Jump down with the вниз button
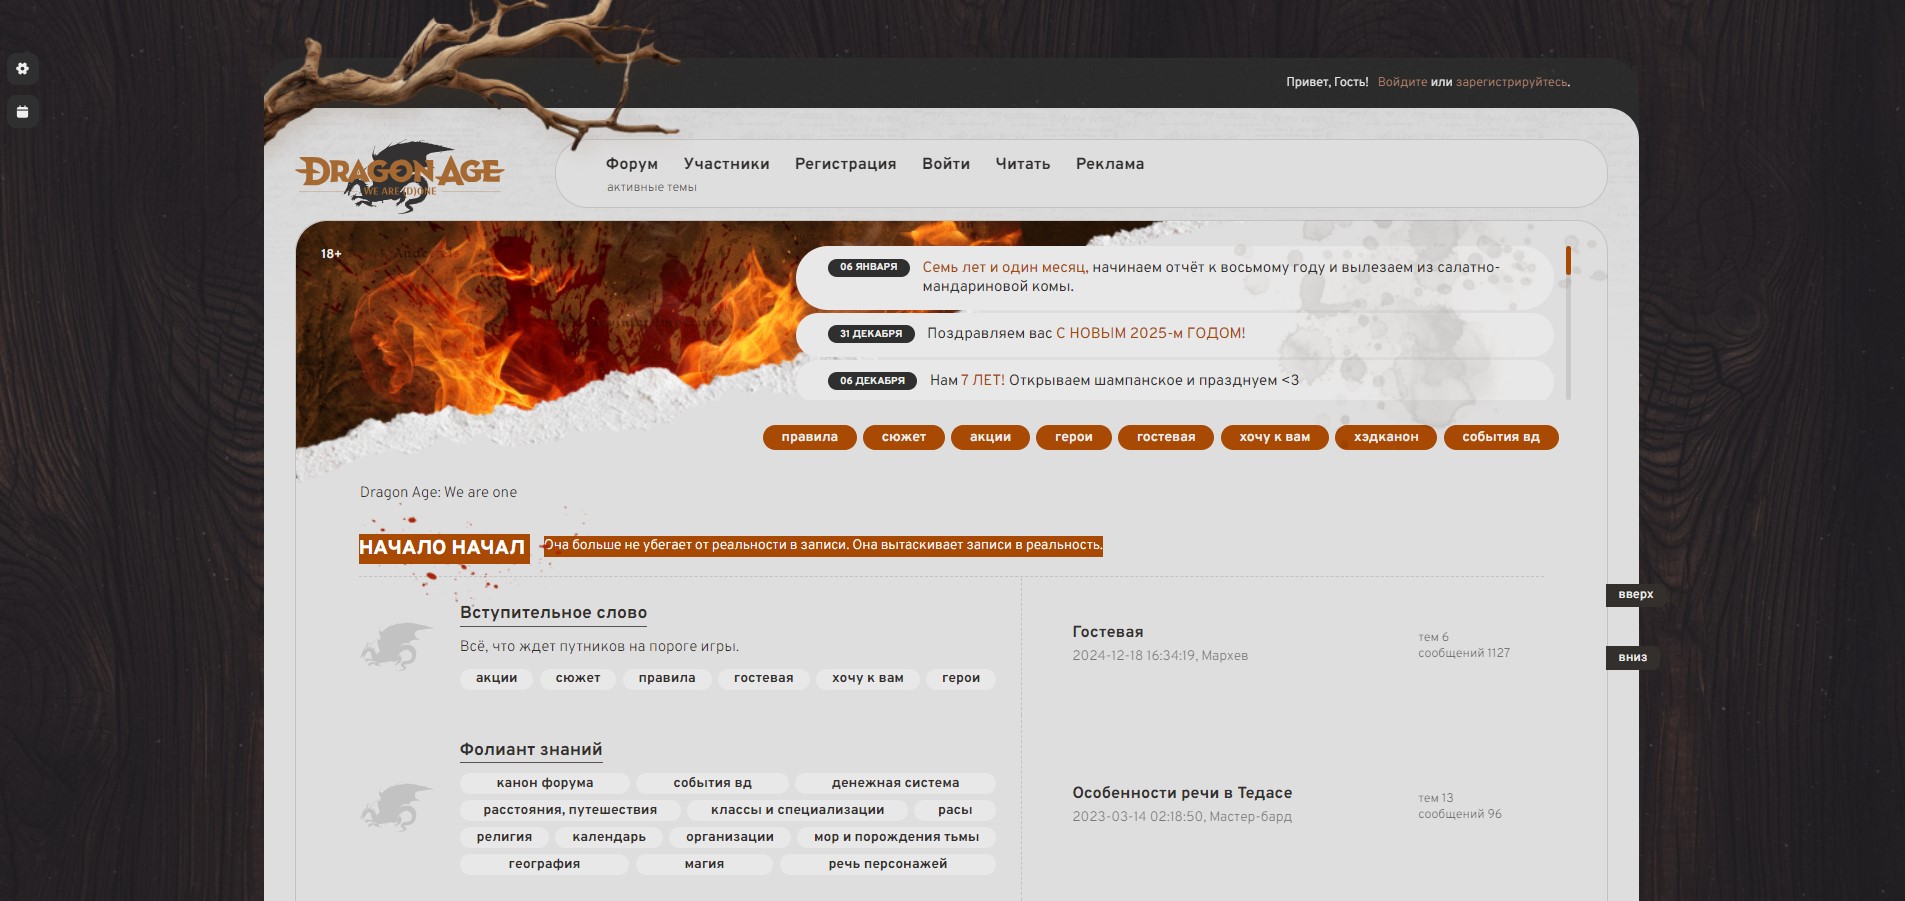Screen dimensions: 1905x901 (x=1633, y=657)
